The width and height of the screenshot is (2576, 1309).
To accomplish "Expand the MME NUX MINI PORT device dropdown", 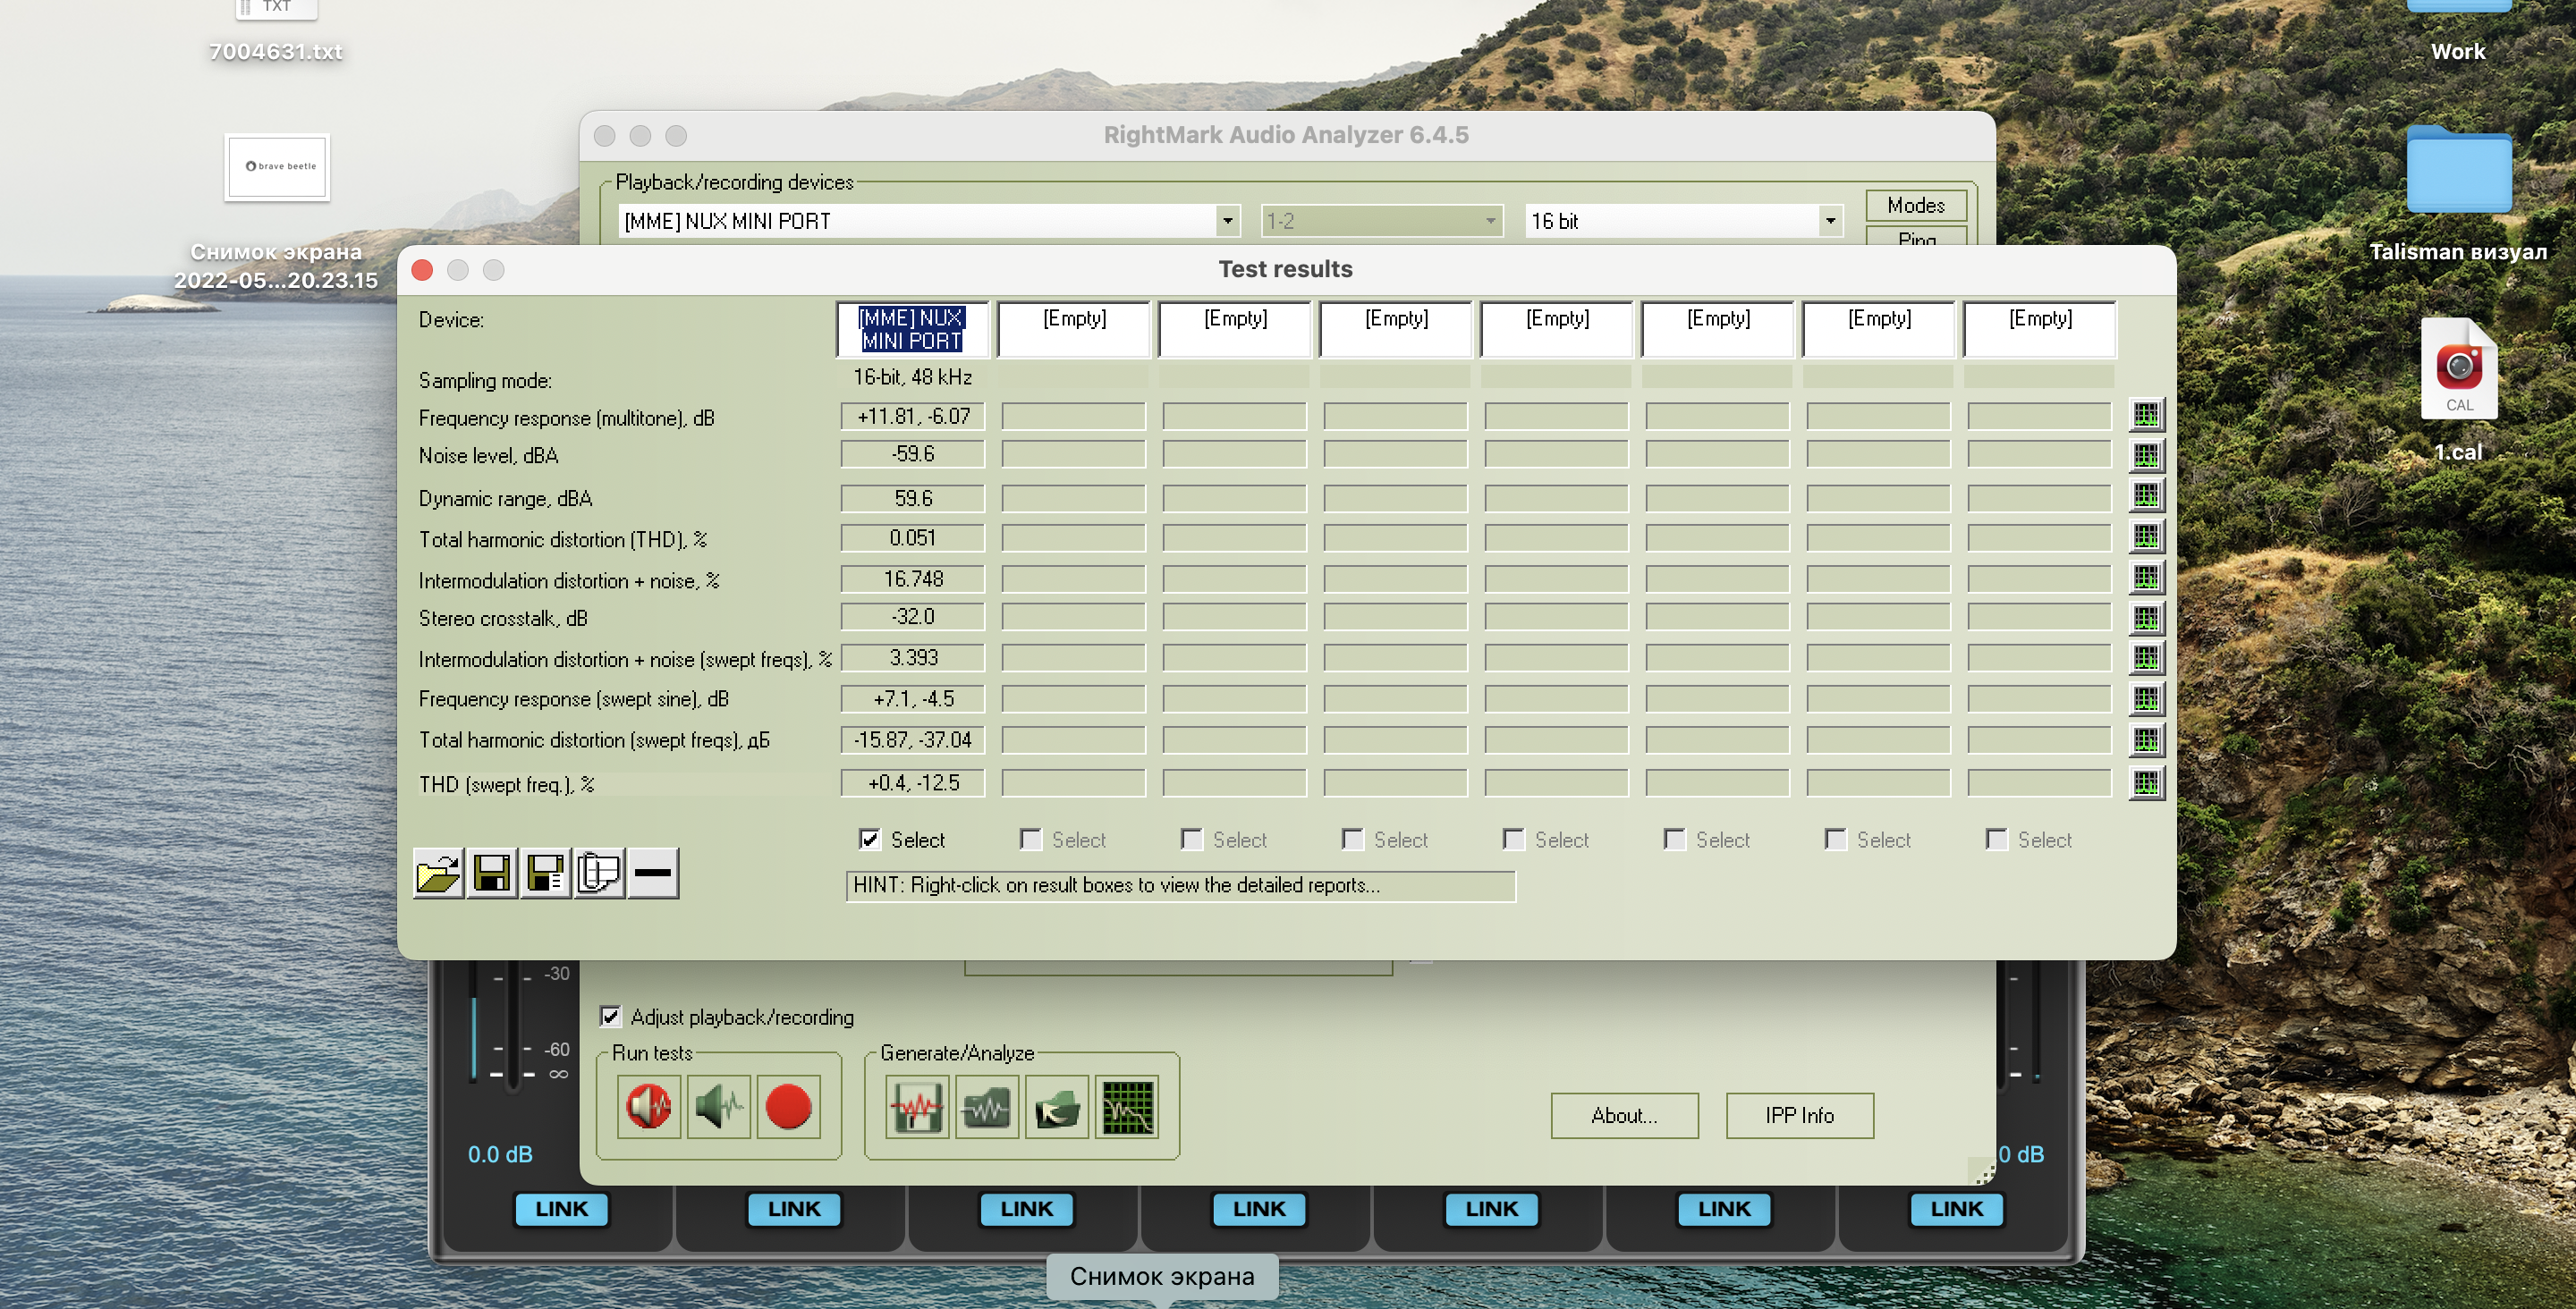I will tap(1227, 221).
